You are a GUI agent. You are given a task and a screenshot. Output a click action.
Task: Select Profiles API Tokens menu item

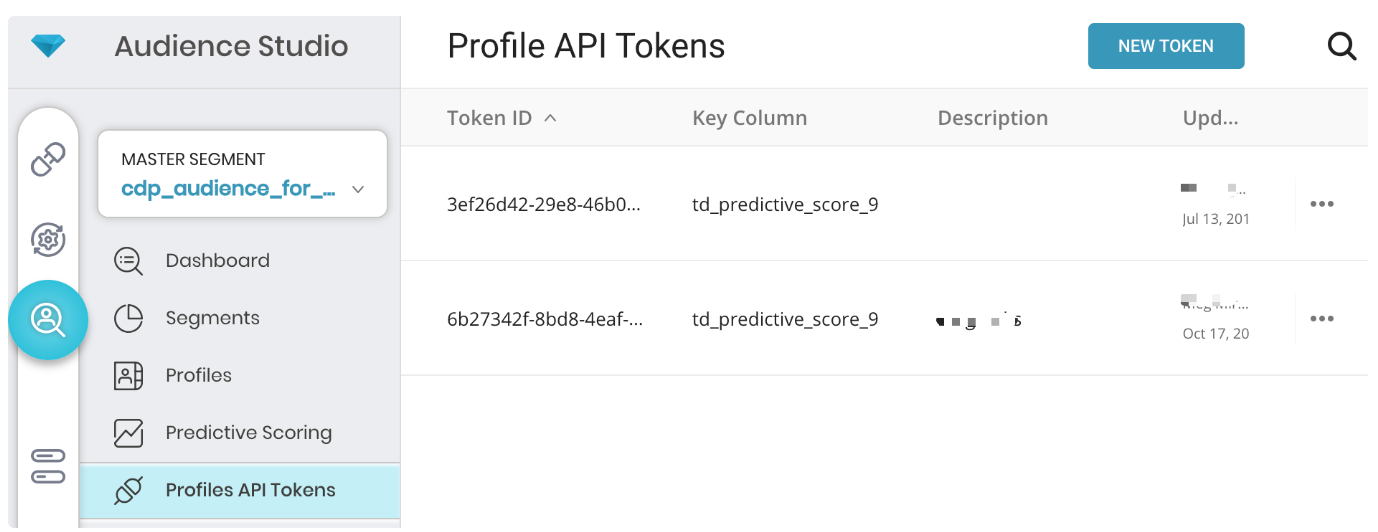point(250,490)
